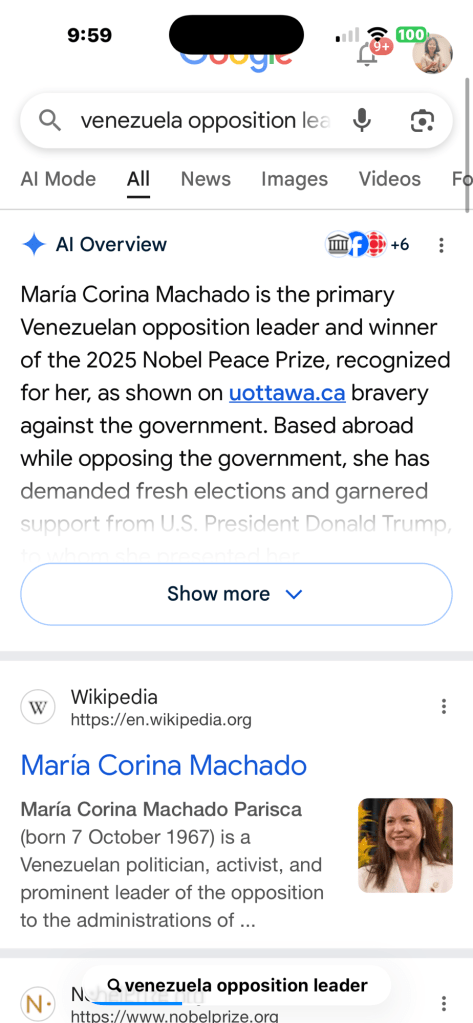Open María Corina Machado Wikipedia link
Viewport: 473px width, 1023px height.
pyautogui.click(x=164, y=765)
